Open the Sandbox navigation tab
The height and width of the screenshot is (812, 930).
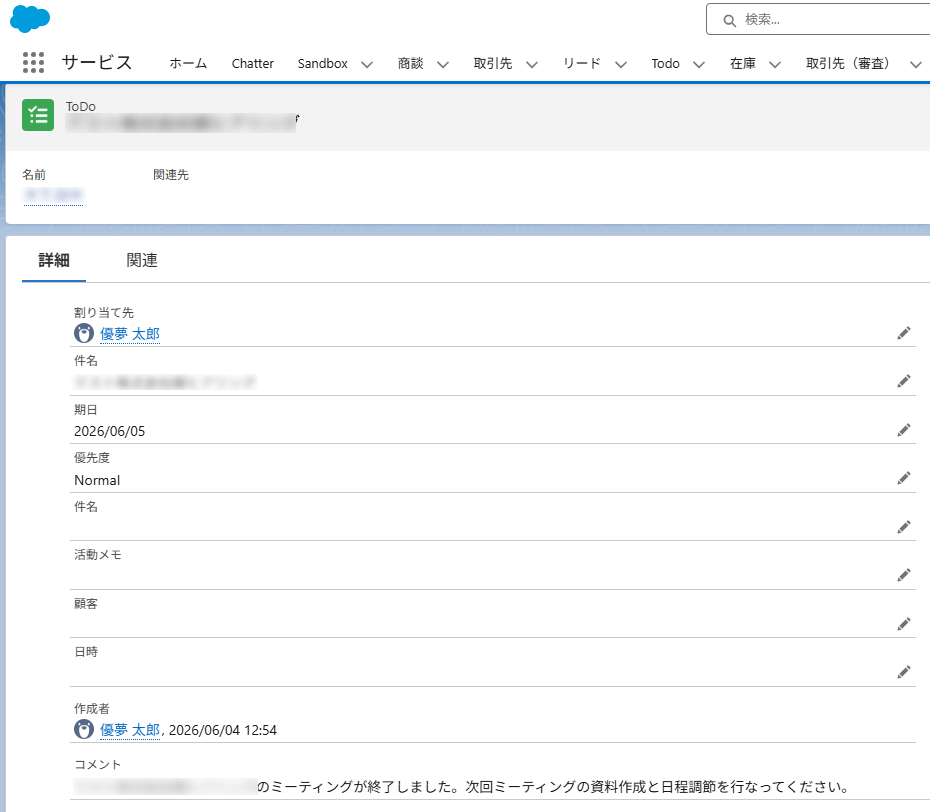[x=323, y=63]
